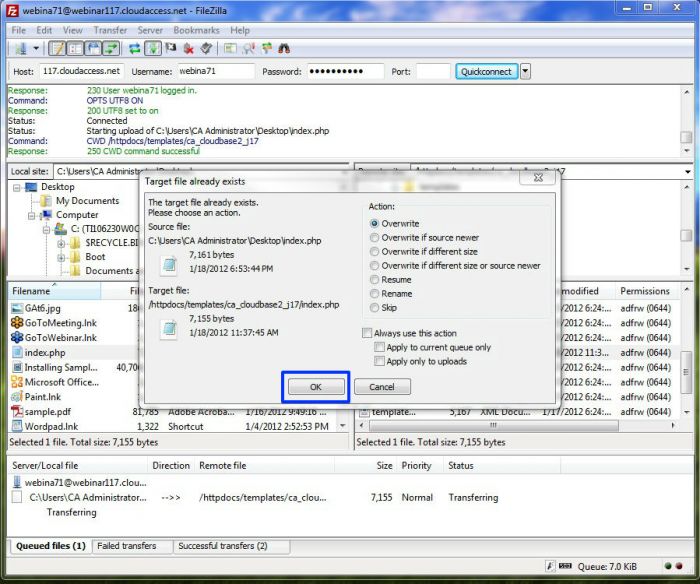Viewport: 700px width, 584px height.
Task: Confirm the dialog with OK
Action: (x=316, y=387)
